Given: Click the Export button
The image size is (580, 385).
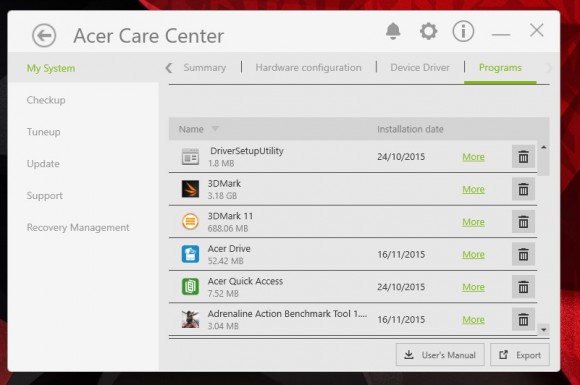Looking at the screenshot, I should [x=520, y=355].
